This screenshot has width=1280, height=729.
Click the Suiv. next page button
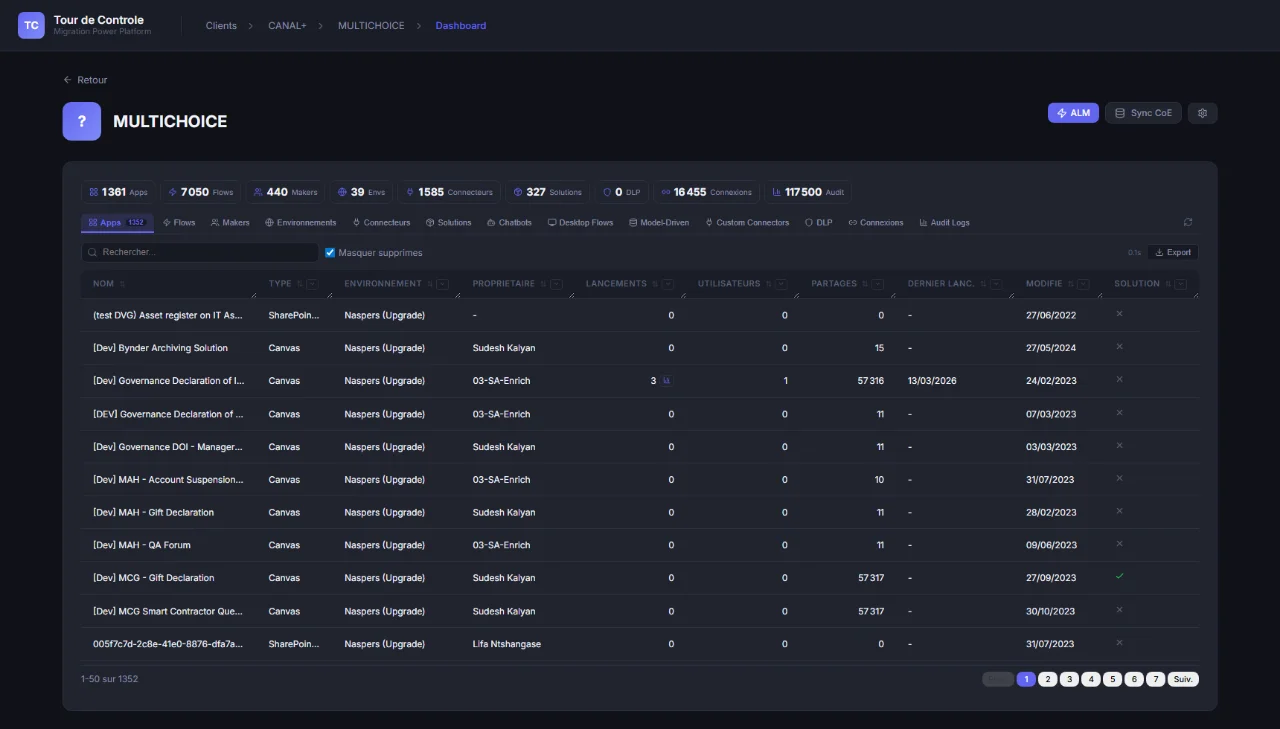point(1183,679)
